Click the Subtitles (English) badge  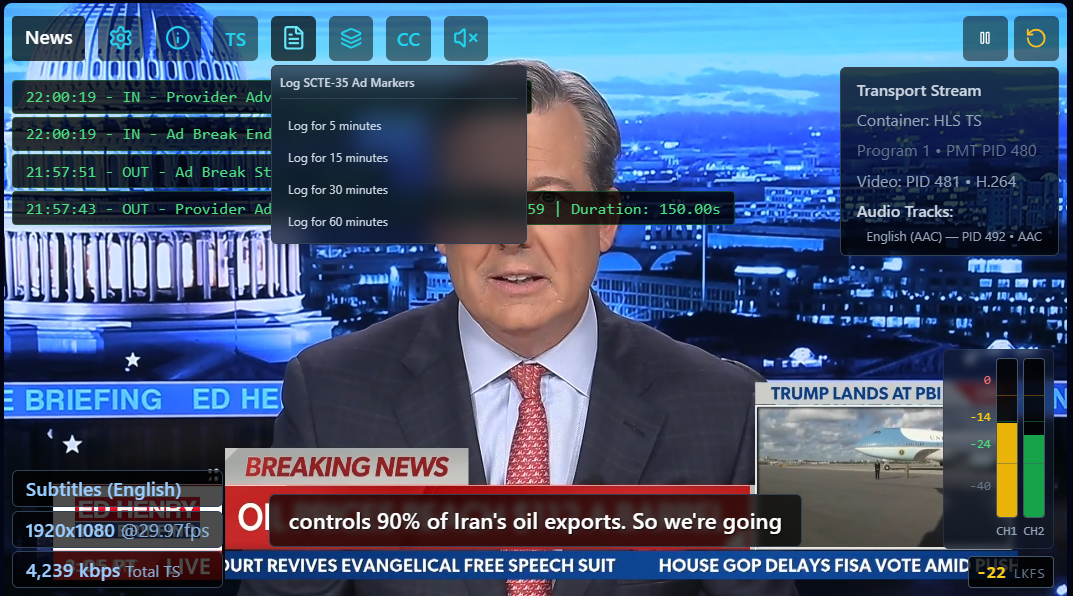tap(104, 490)
